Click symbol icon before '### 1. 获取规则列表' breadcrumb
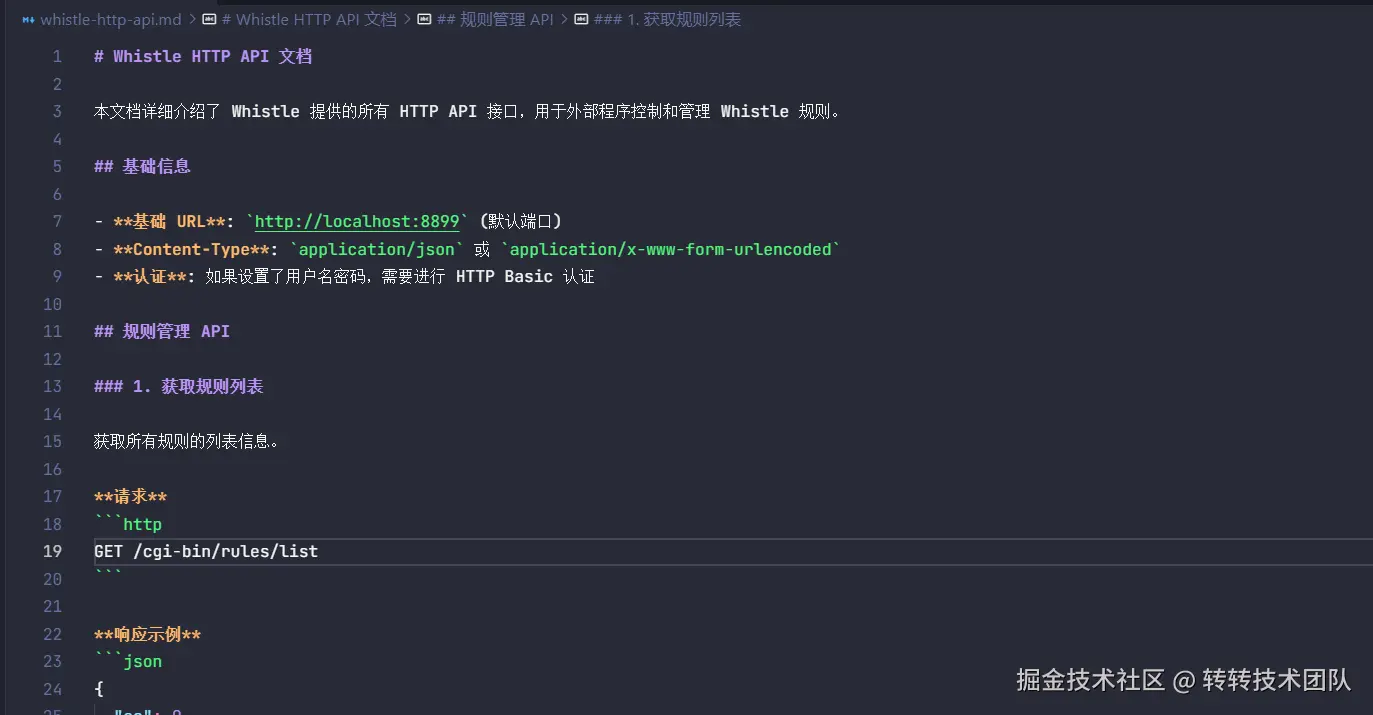Viewport: 1373px width, 715px height. click(581, 20)
